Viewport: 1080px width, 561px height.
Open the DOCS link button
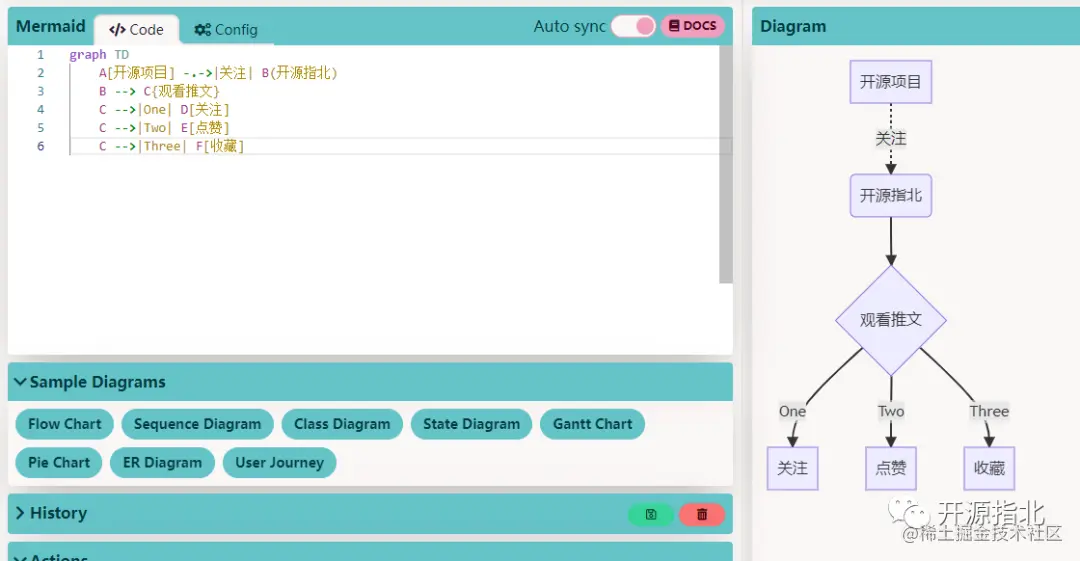[x=693, y=26]
